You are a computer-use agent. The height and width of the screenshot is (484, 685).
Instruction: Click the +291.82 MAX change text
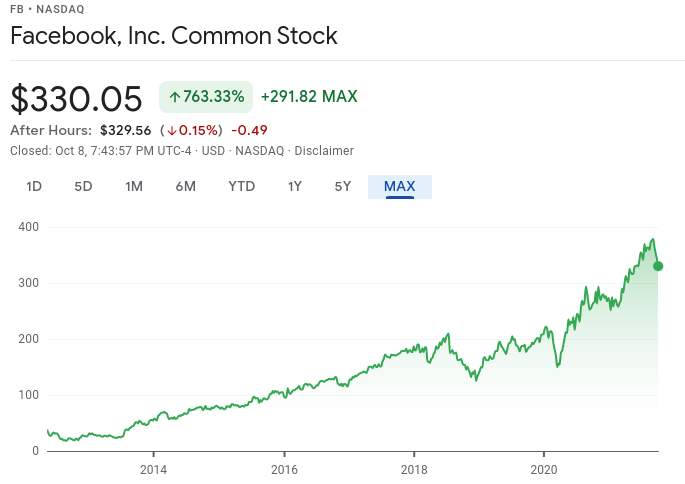[309, 97]
